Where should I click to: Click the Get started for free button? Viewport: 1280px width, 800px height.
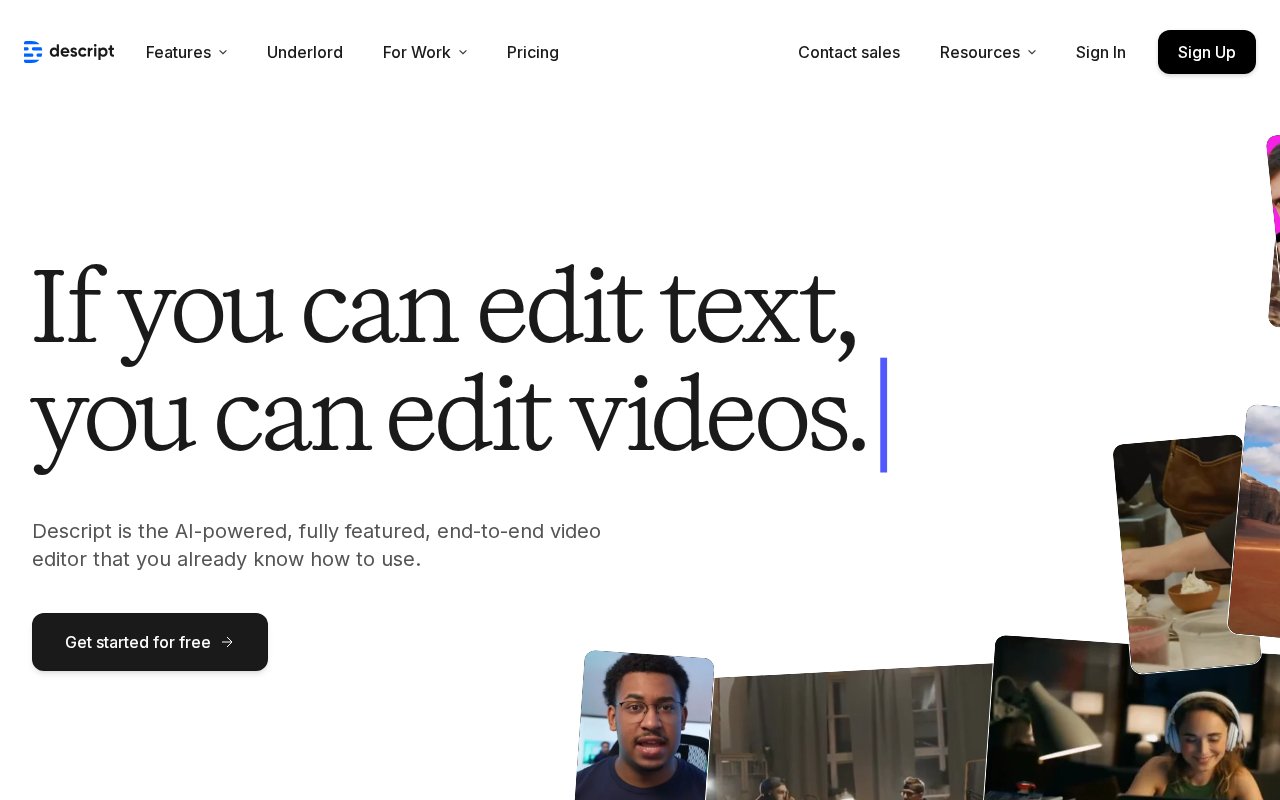click(150, 642)
